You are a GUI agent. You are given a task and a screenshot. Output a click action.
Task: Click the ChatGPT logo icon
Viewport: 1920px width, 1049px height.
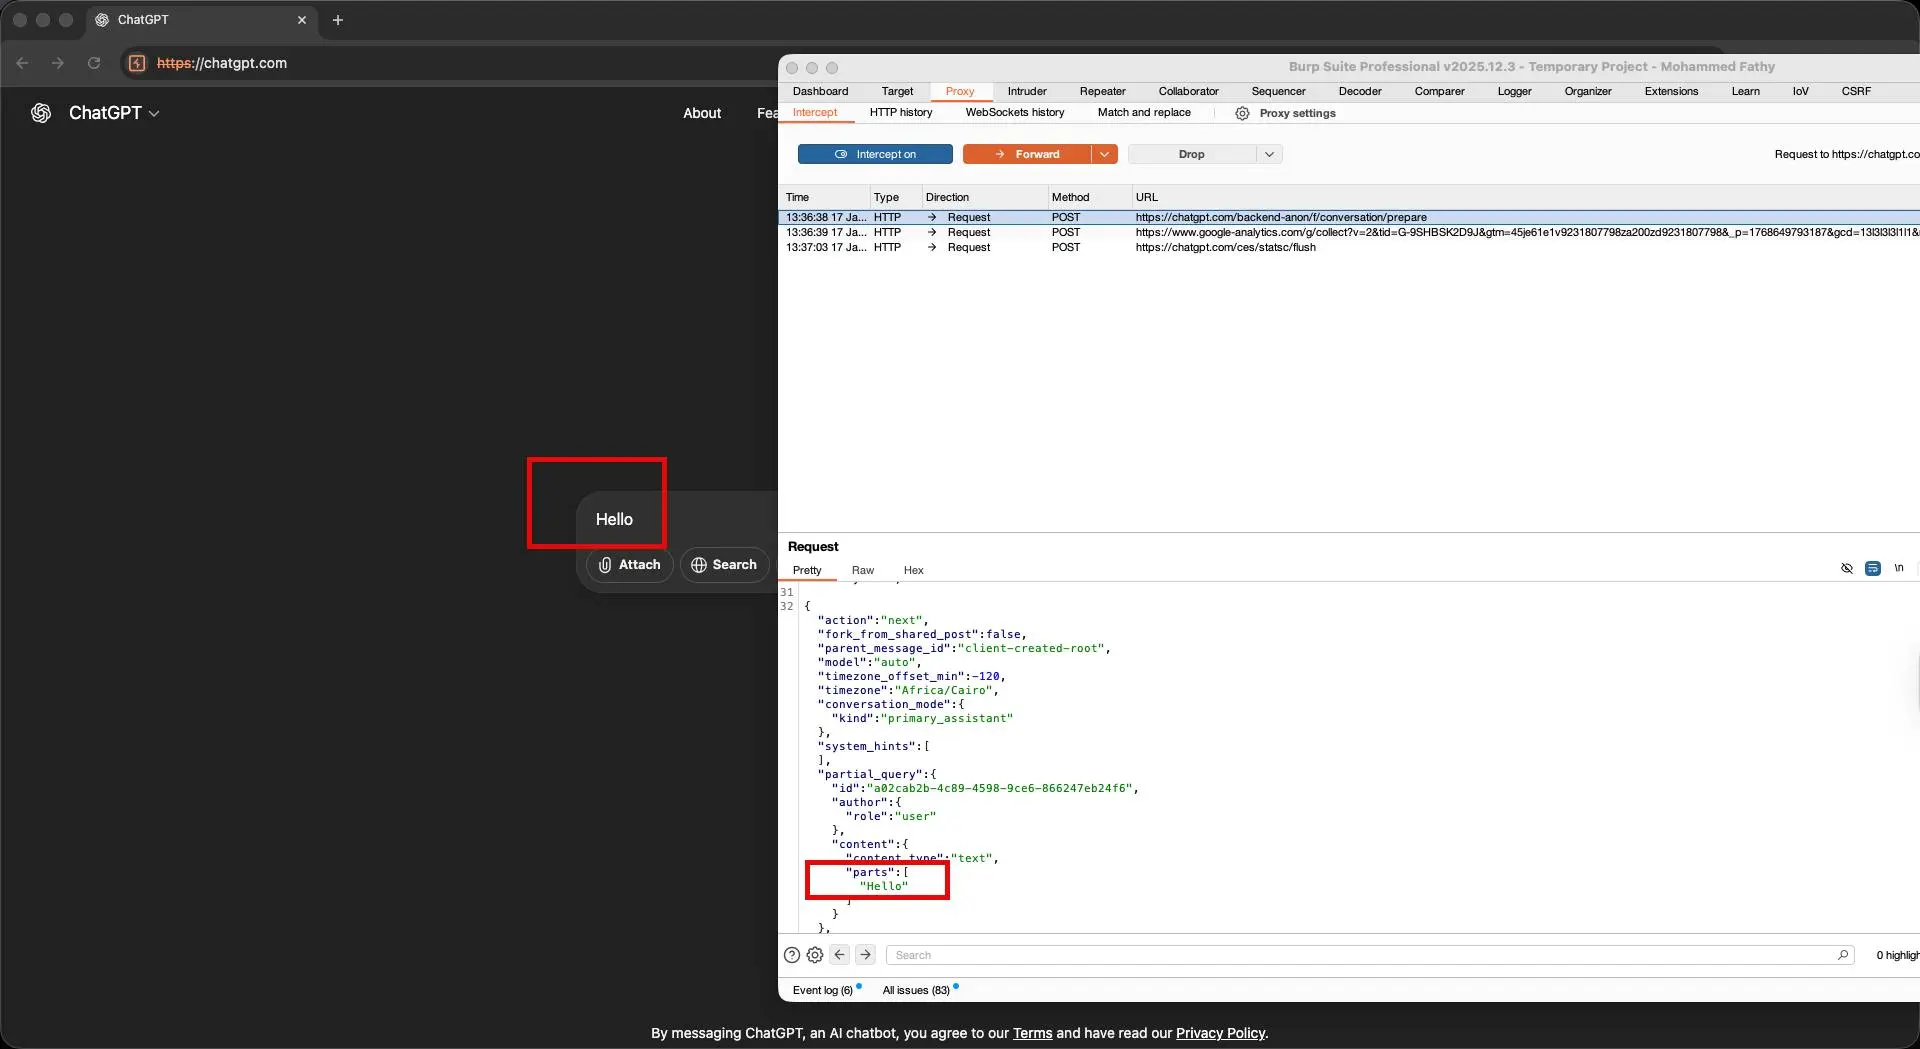coord(41,113)
